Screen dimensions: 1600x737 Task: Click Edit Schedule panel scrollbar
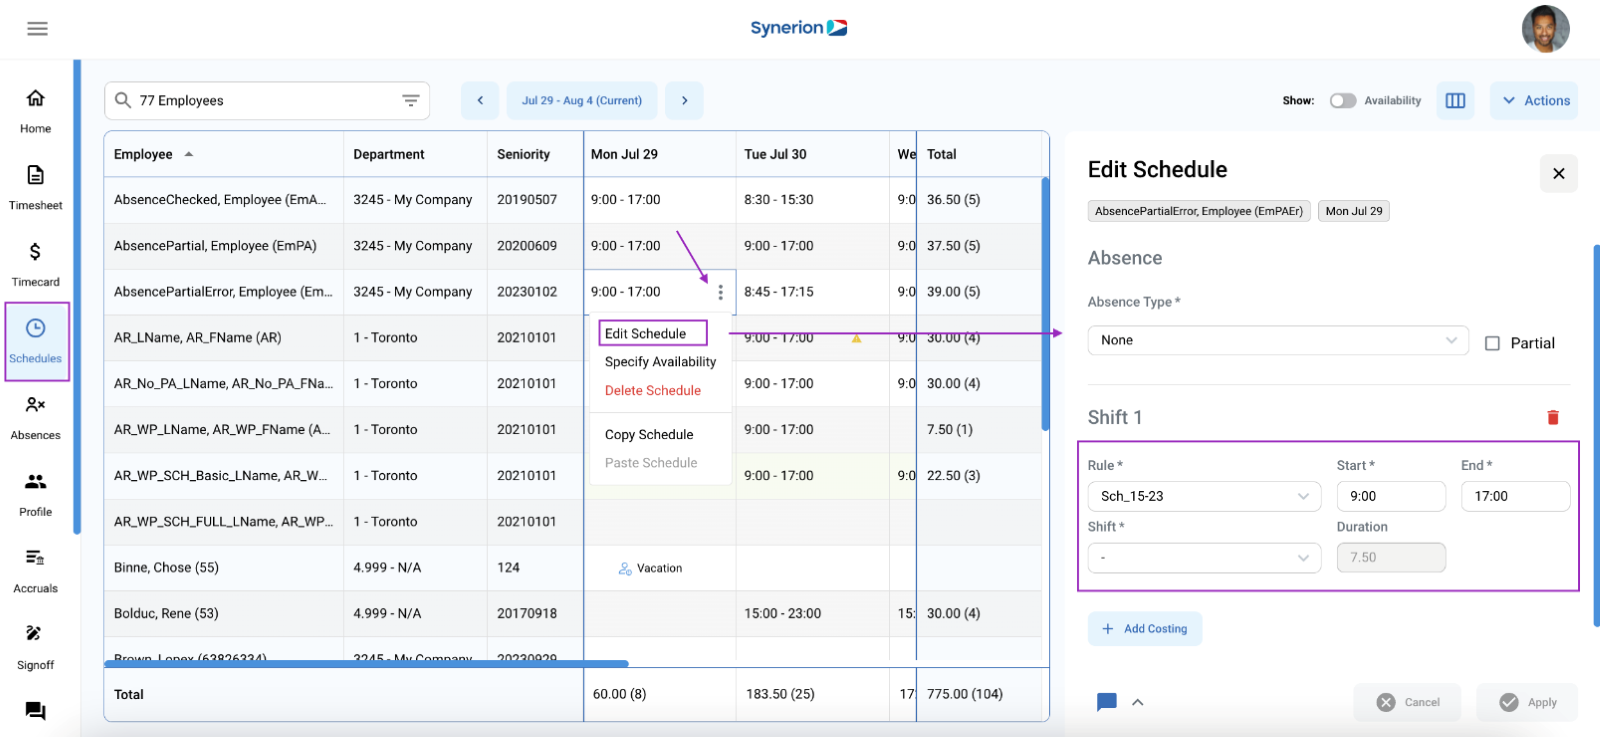[1596, 436]
